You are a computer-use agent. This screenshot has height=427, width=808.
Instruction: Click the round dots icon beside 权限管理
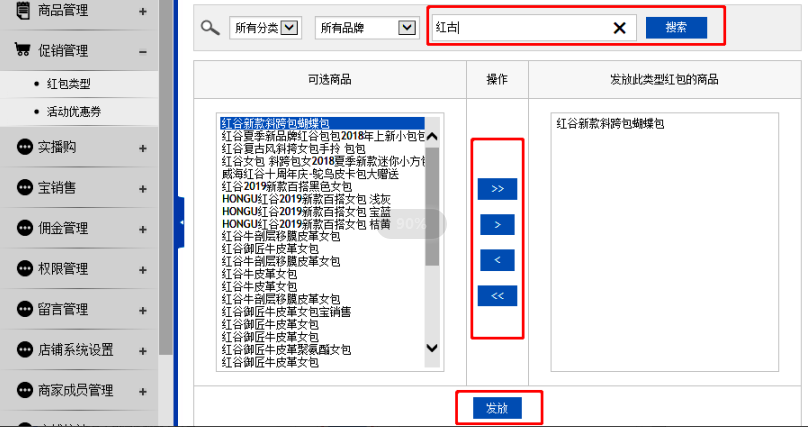coord(25,269)
